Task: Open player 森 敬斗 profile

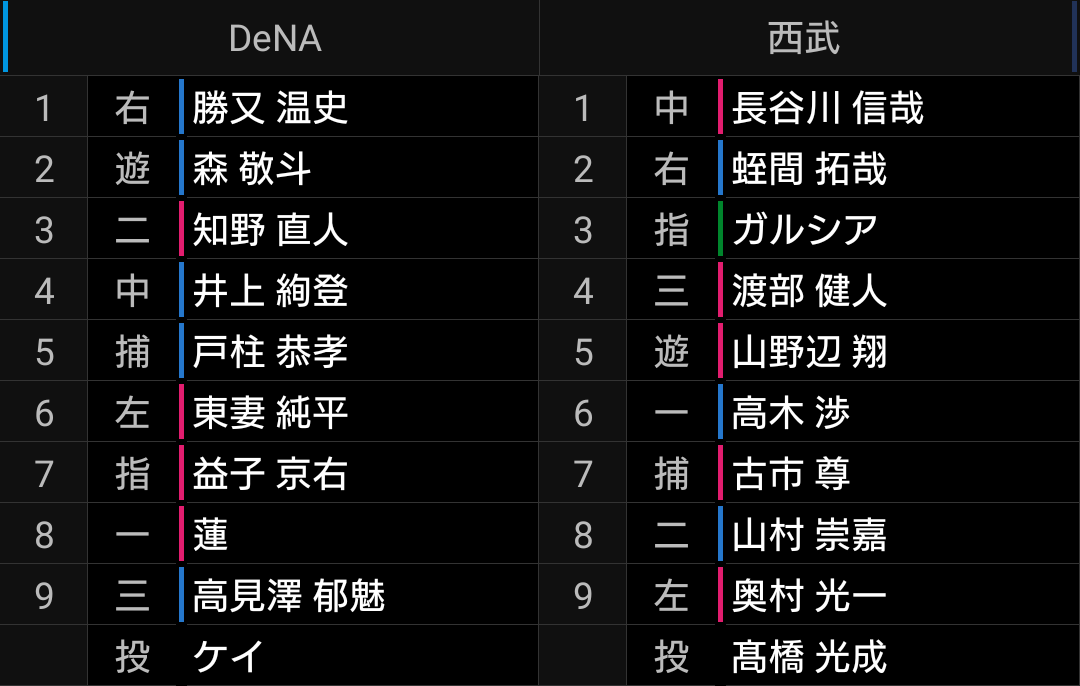Action: [251, 169]
